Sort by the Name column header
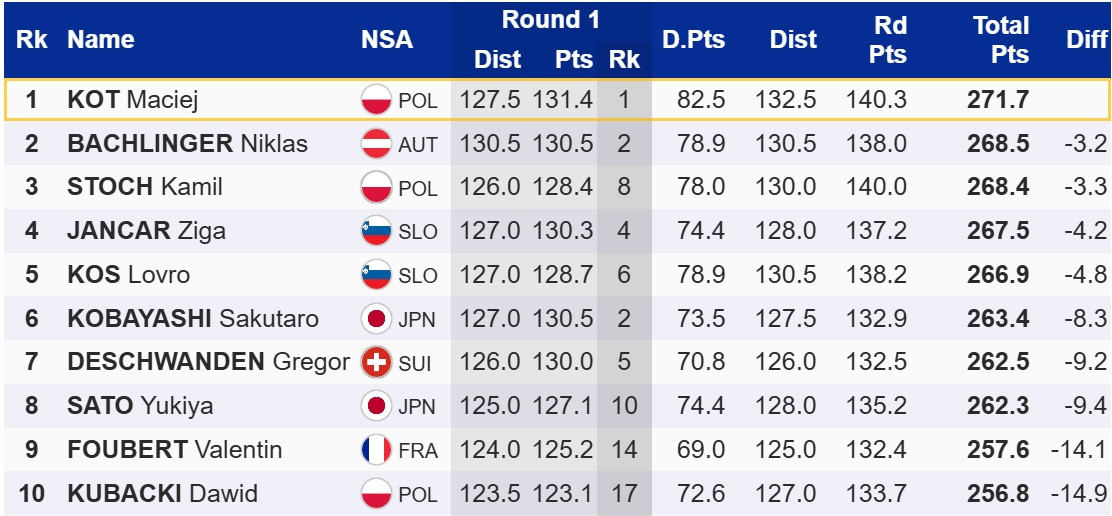 [101, 40]
